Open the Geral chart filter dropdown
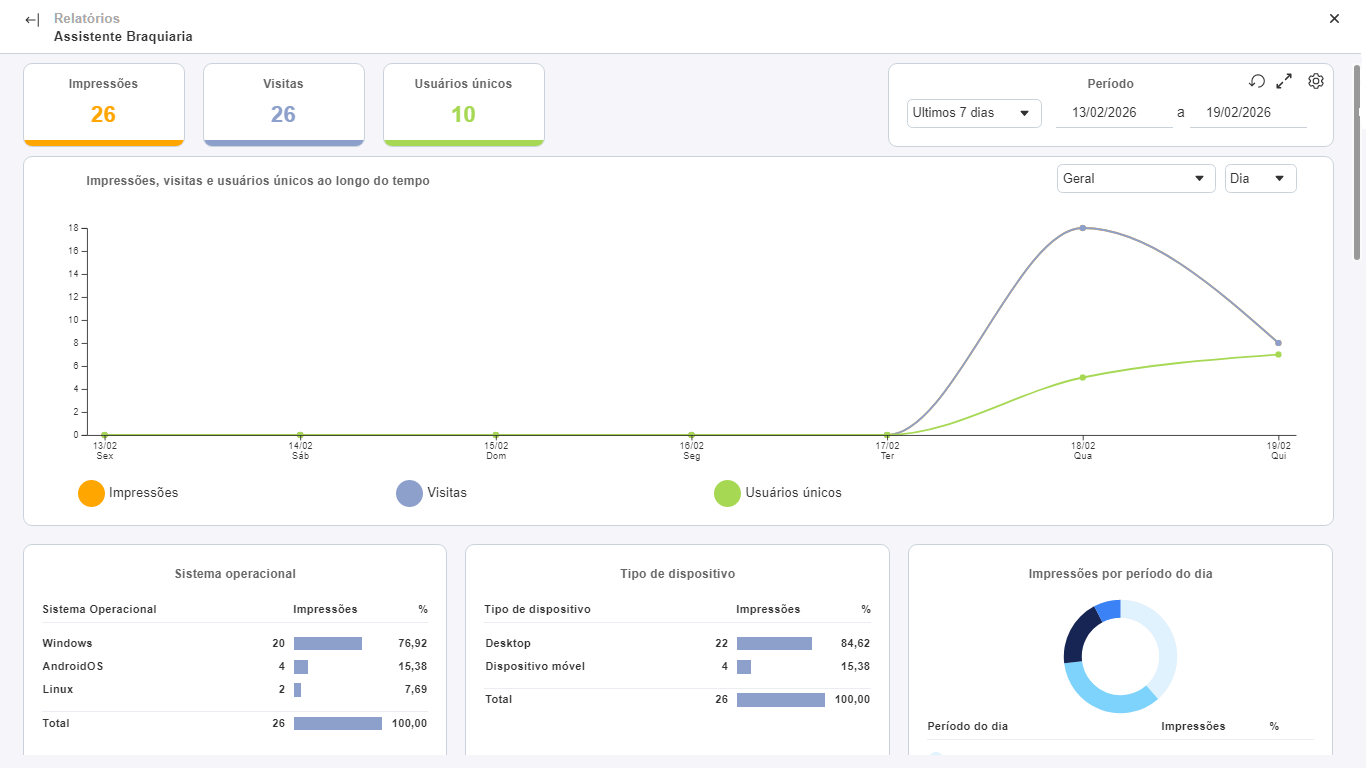The width and height of the screenshot is (1366, 768). (x=1136, y=178)
